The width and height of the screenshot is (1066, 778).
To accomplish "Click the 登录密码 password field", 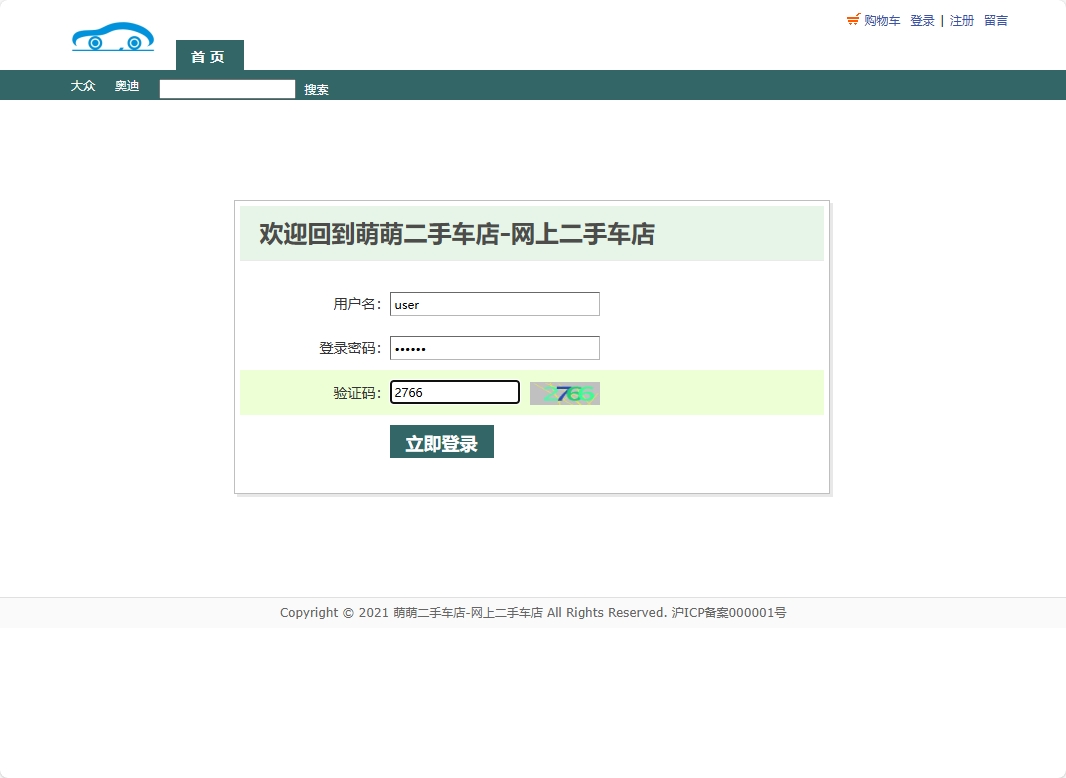I will (x=494, y=348).
